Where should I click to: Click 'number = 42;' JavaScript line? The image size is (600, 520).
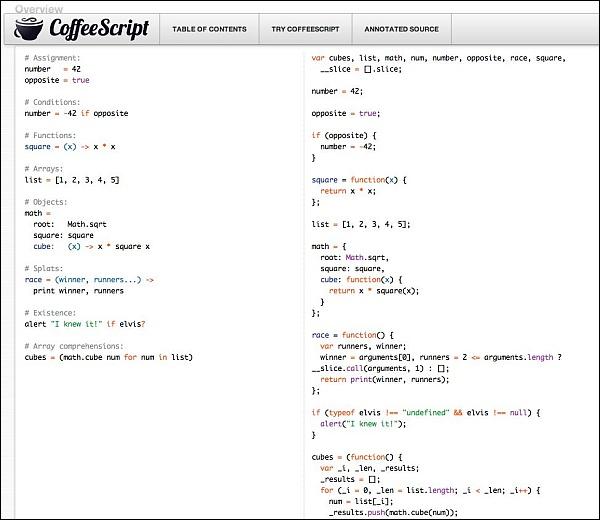pos(337,91)
